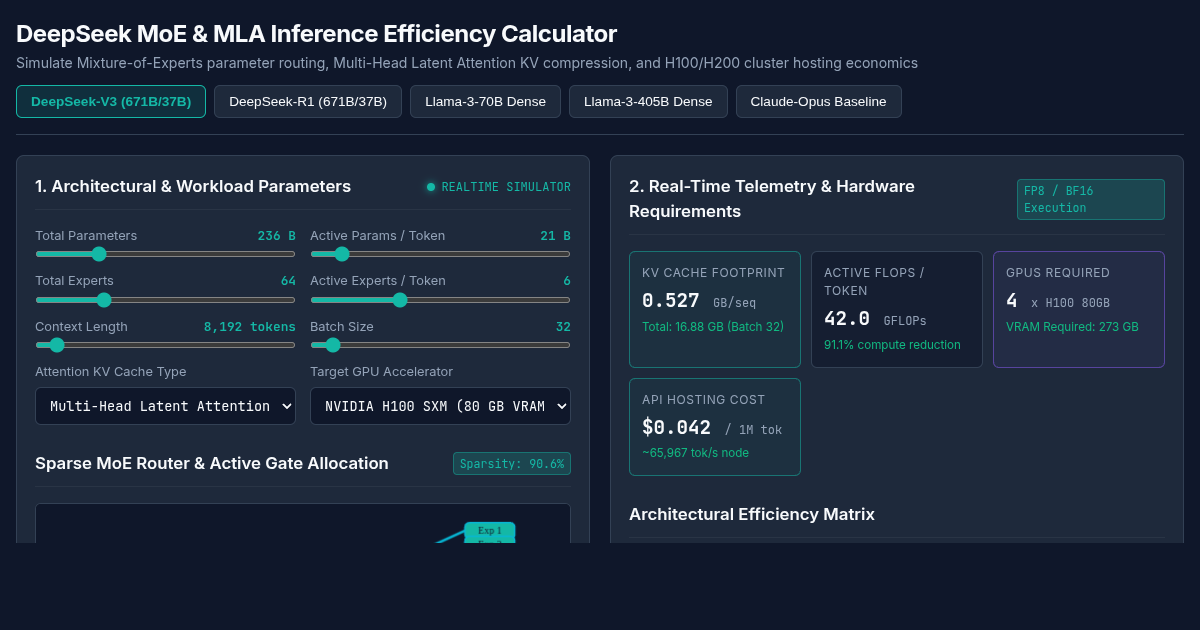
Task: Select the DeepSeek-V3 (671B/37B) preset
Action: click(x=111, y=101)
